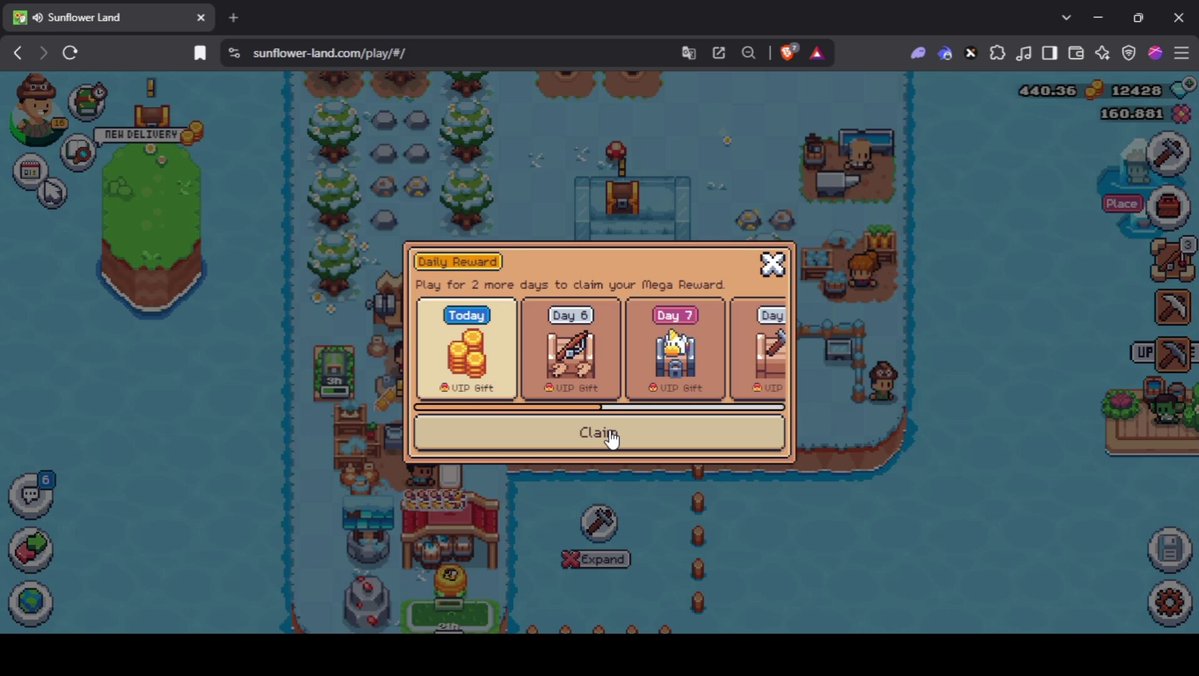Select the Day 6 reward card
This screenshot has height=676, width=1199.
pyautogui.click(x=570, y=349)
